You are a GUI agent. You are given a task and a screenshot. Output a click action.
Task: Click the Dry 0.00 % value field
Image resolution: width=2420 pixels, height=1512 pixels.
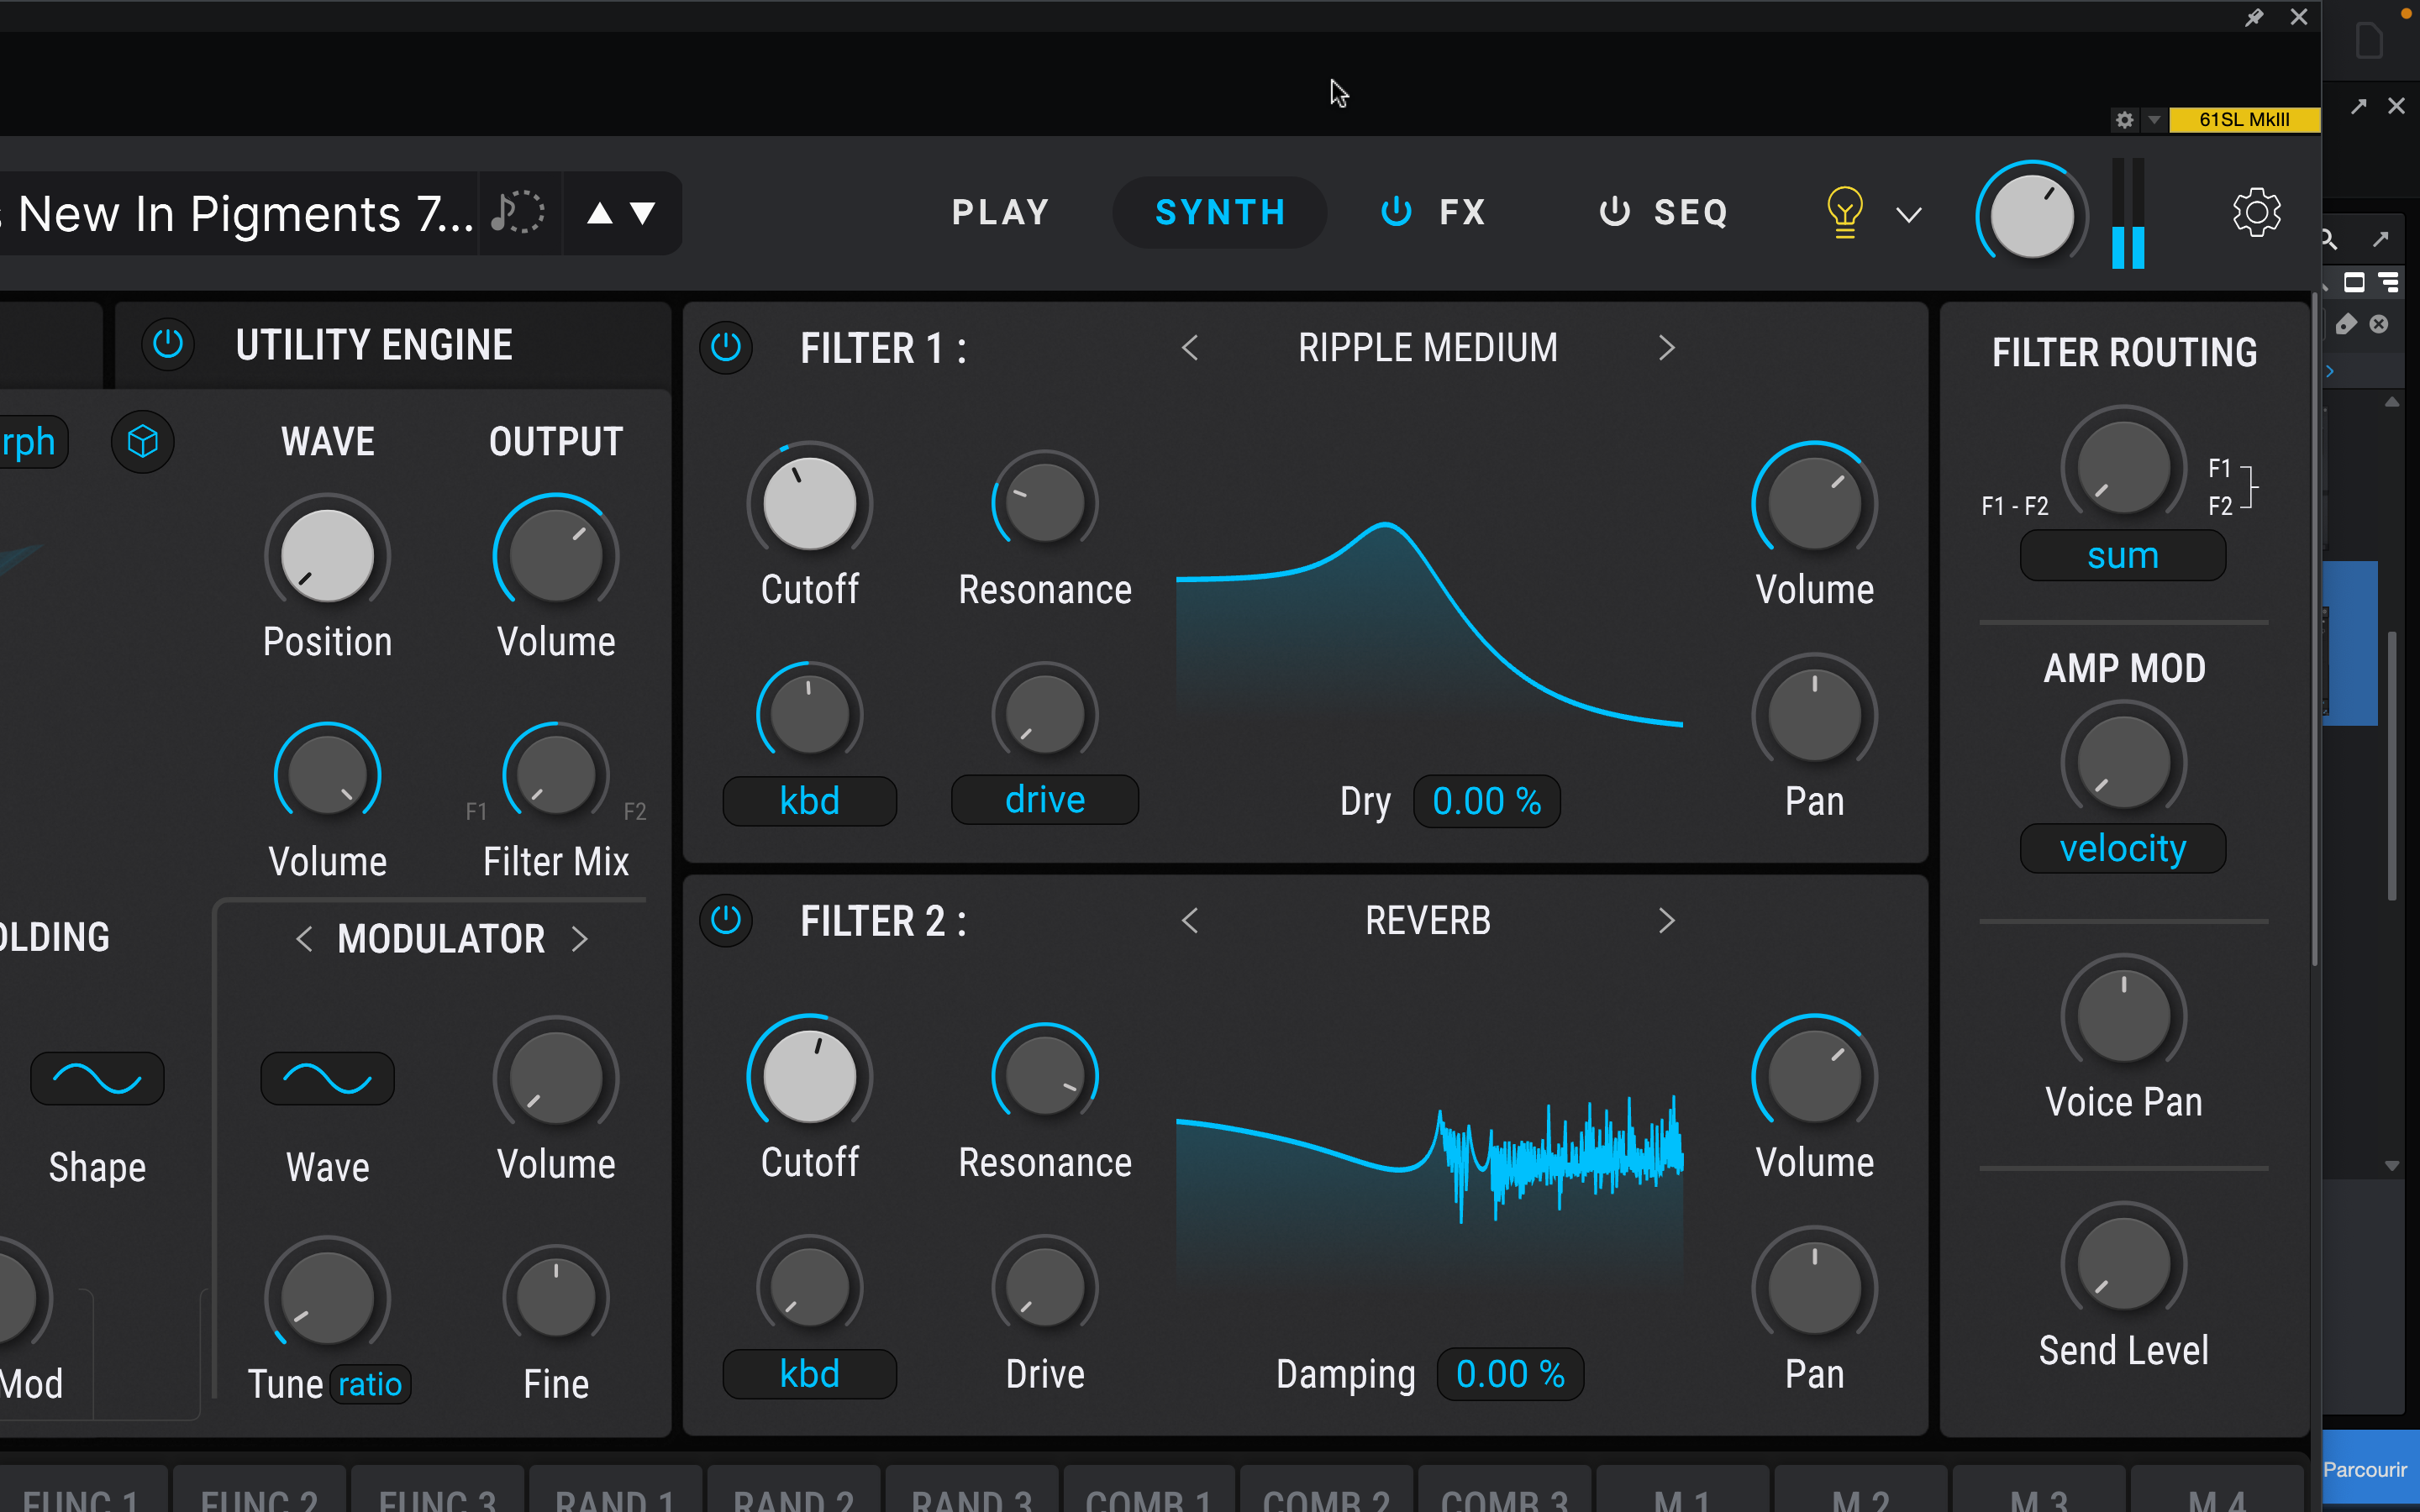[x=1486, y=801]
